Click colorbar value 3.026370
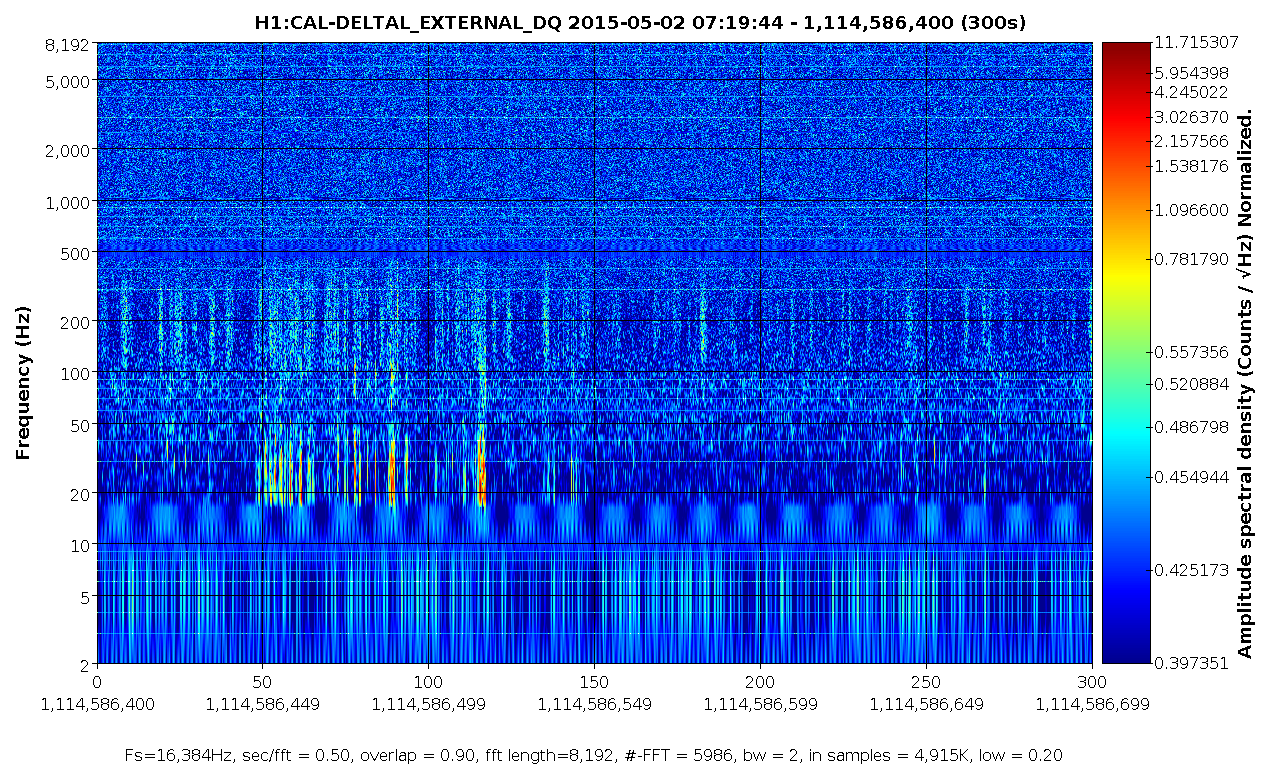 pos(1191,117)
